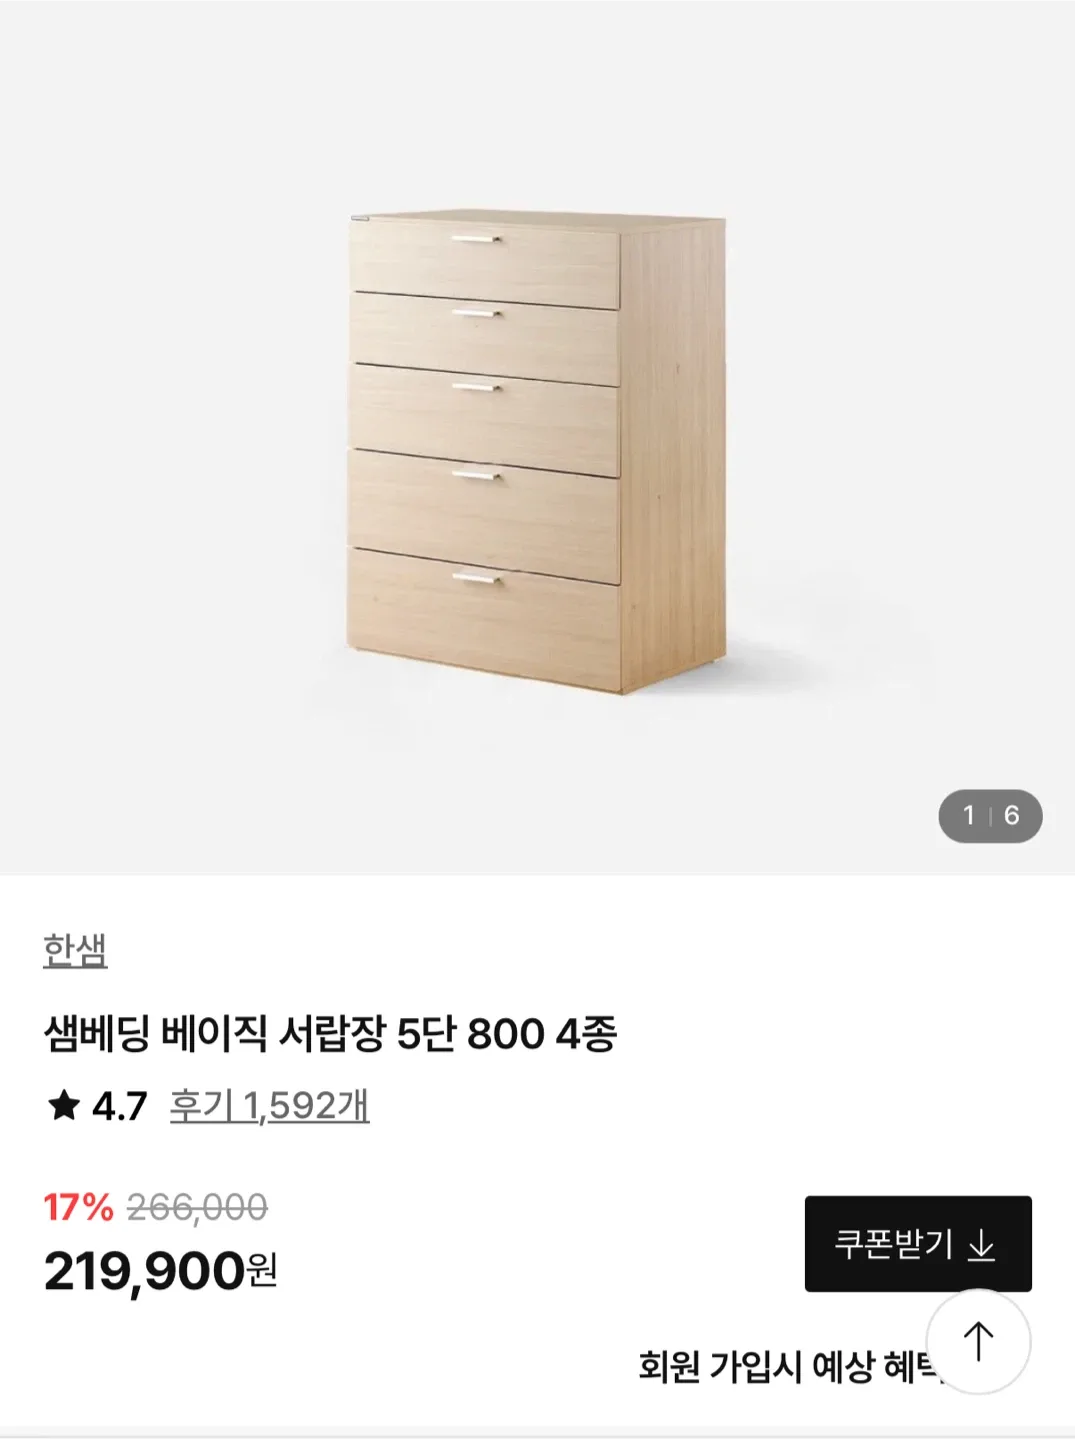Click the handle of the top drawer
Image resolution: width=1075 pixels, height=1440 pixels.
[x=475, y=239]
